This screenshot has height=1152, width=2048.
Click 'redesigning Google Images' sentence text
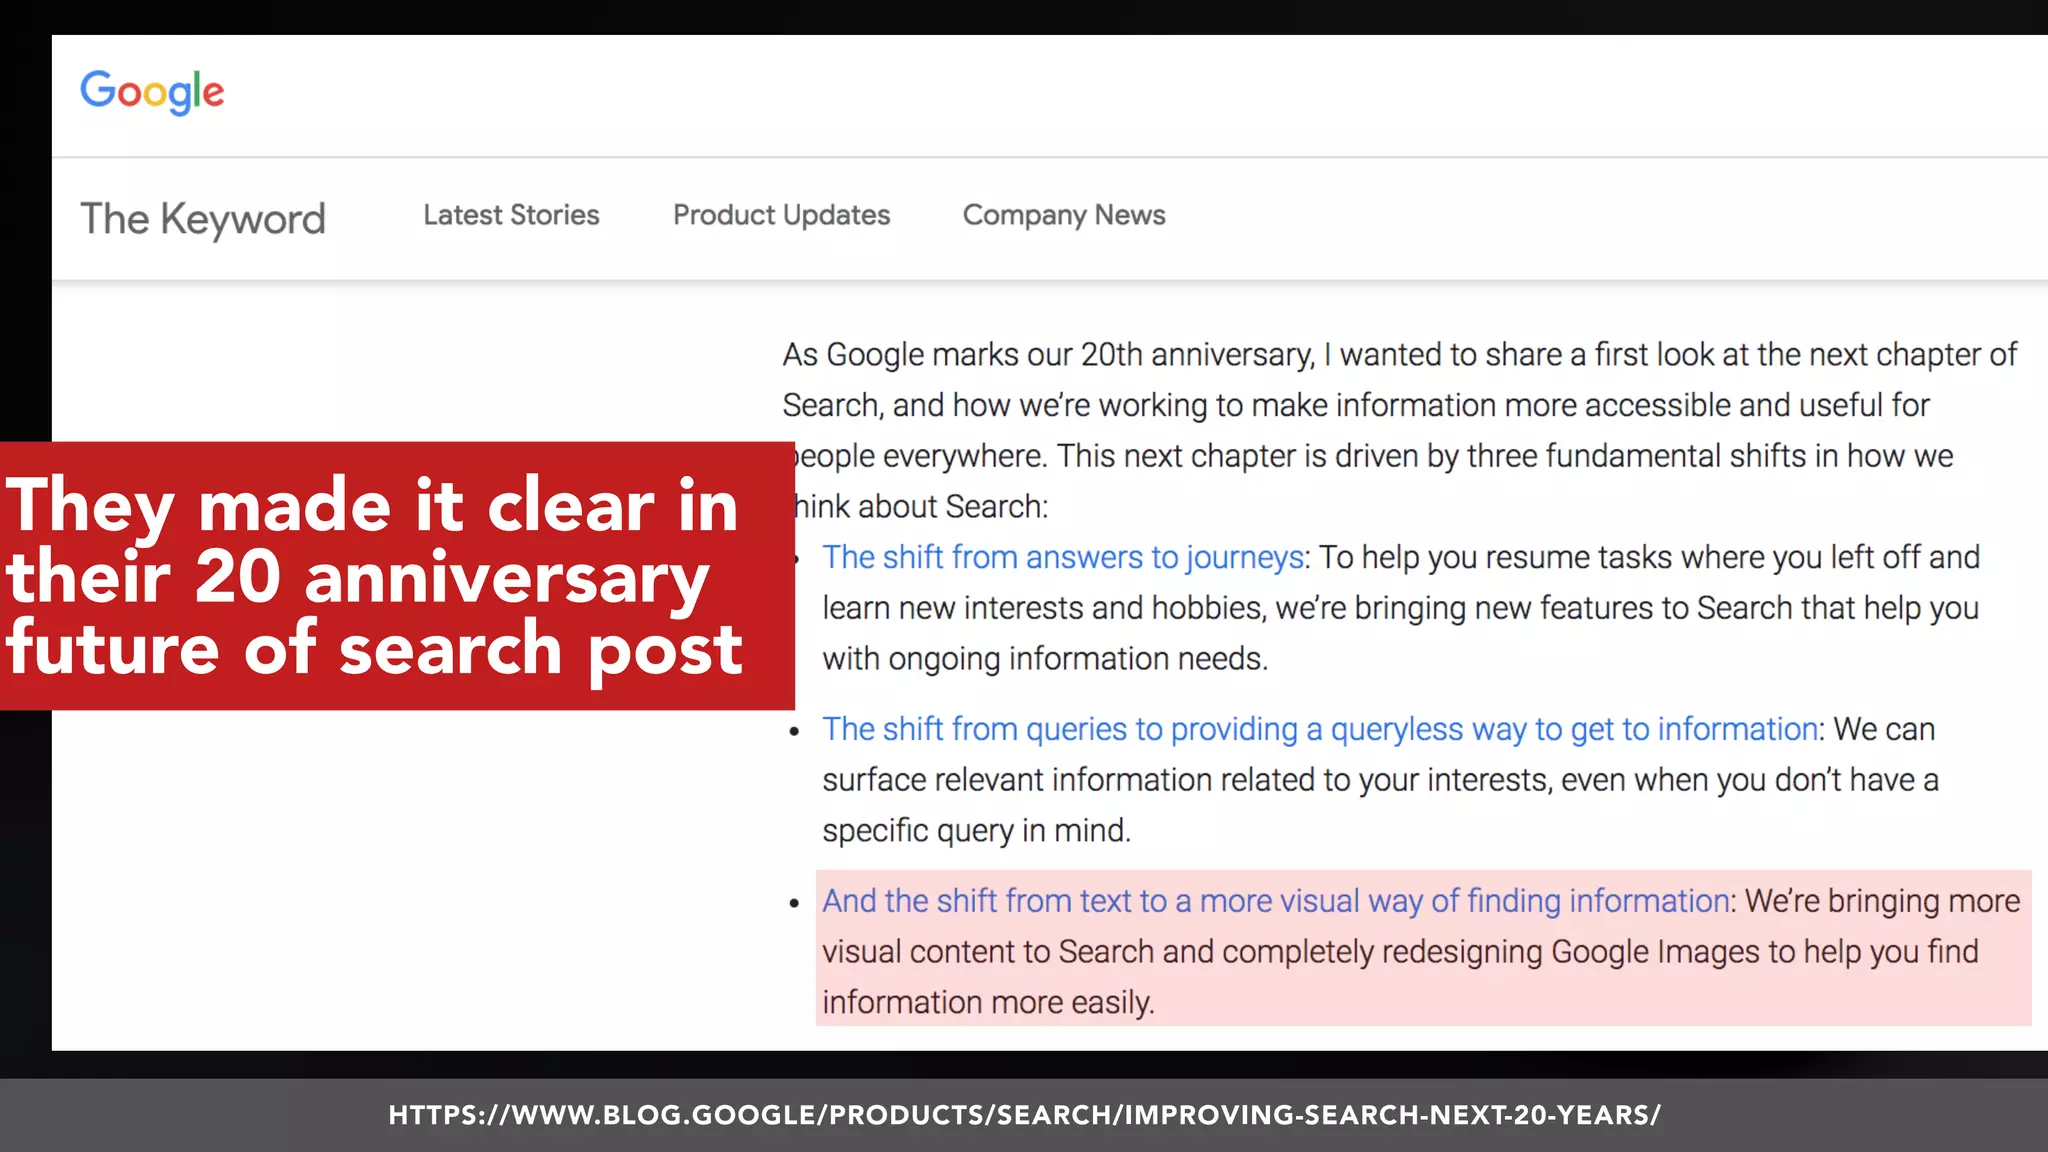click(x=1400, y=952)
